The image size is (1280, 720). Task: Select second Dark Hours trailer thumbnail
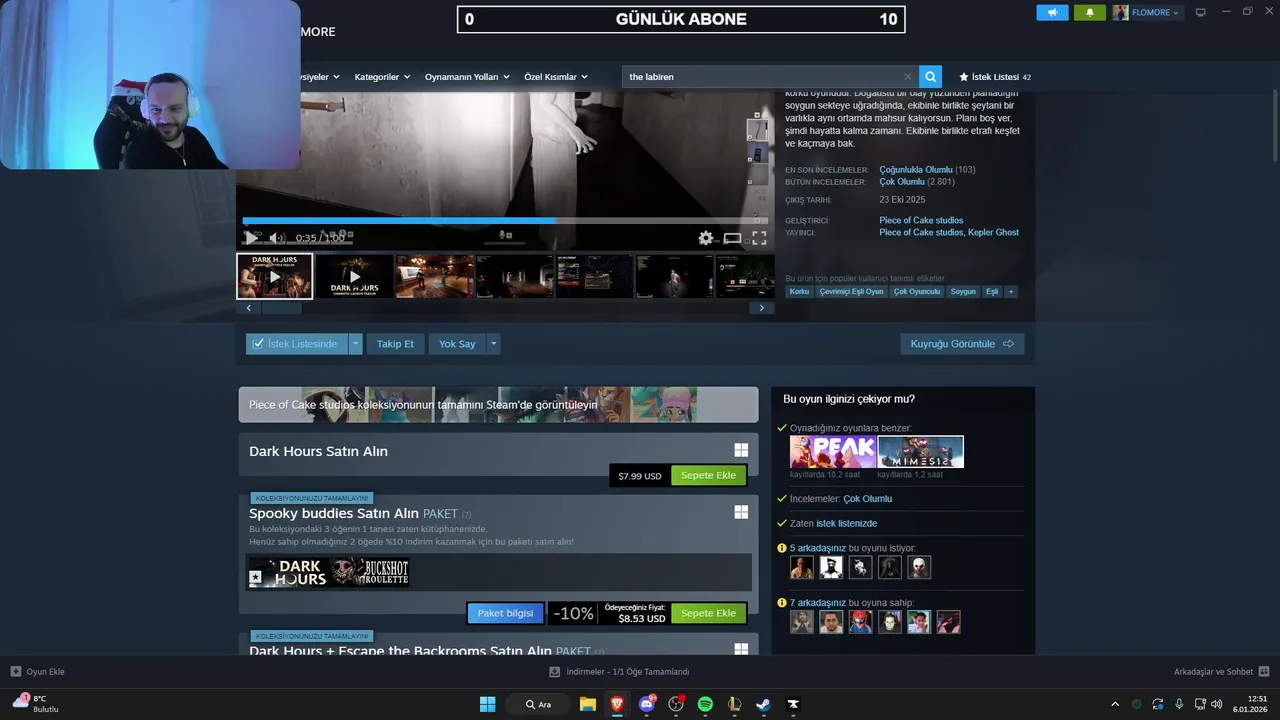(354, 276)
